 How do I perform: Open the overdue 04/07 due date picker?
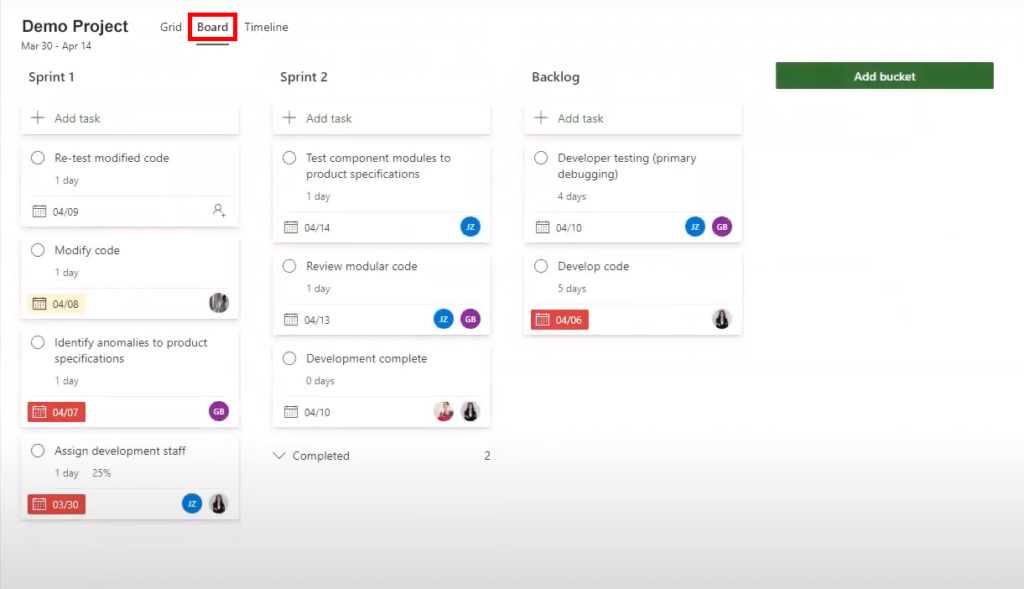pos(56,412)
